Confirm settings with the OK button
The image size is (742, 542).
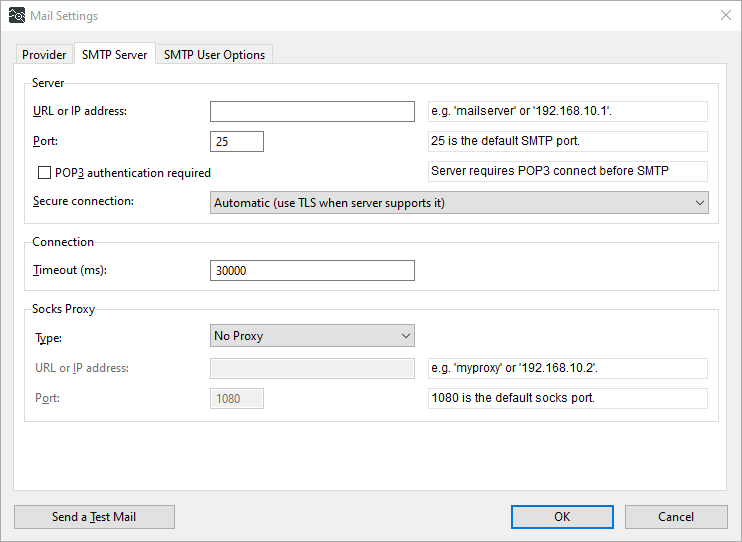pyautogui.click(x=562, y=517)
